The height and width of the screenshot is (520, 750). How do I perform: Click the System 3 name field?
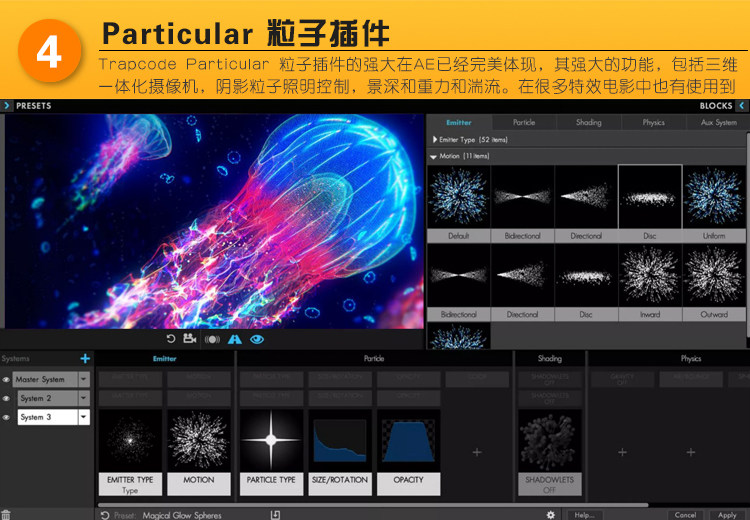(x=48, y=417)
